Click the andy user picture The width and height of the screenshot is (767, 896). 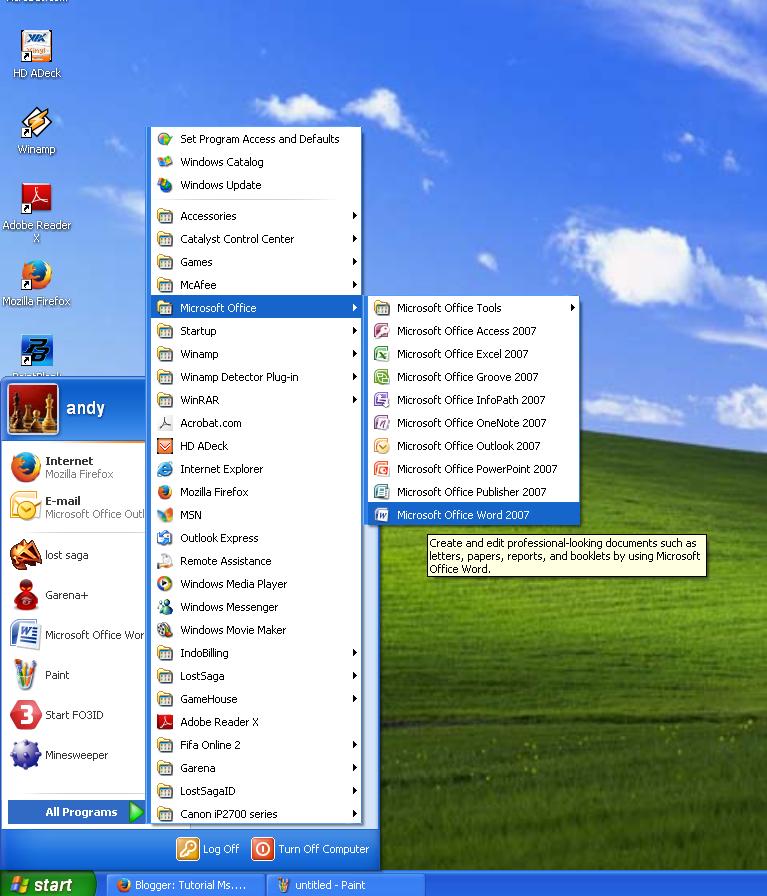pyautogui.click(x=33, y=409)
